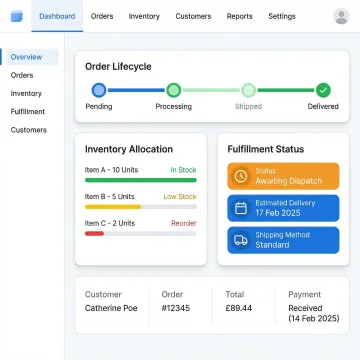Go to the Reports tab
Viewport: 360px width, 360px height.
240,16
